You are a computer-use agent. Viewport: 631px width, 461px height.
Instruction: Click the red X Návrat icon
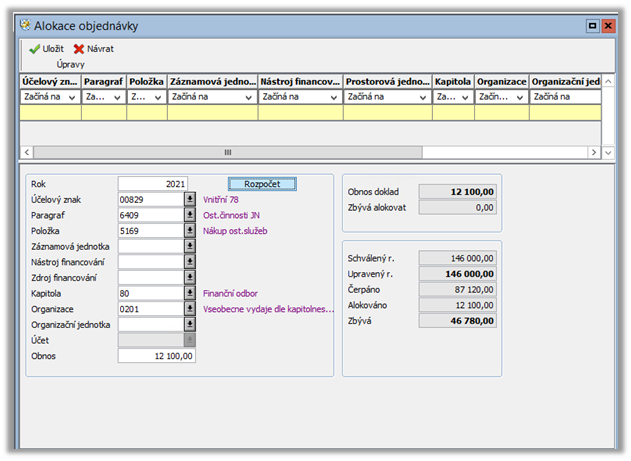[79, 48]
